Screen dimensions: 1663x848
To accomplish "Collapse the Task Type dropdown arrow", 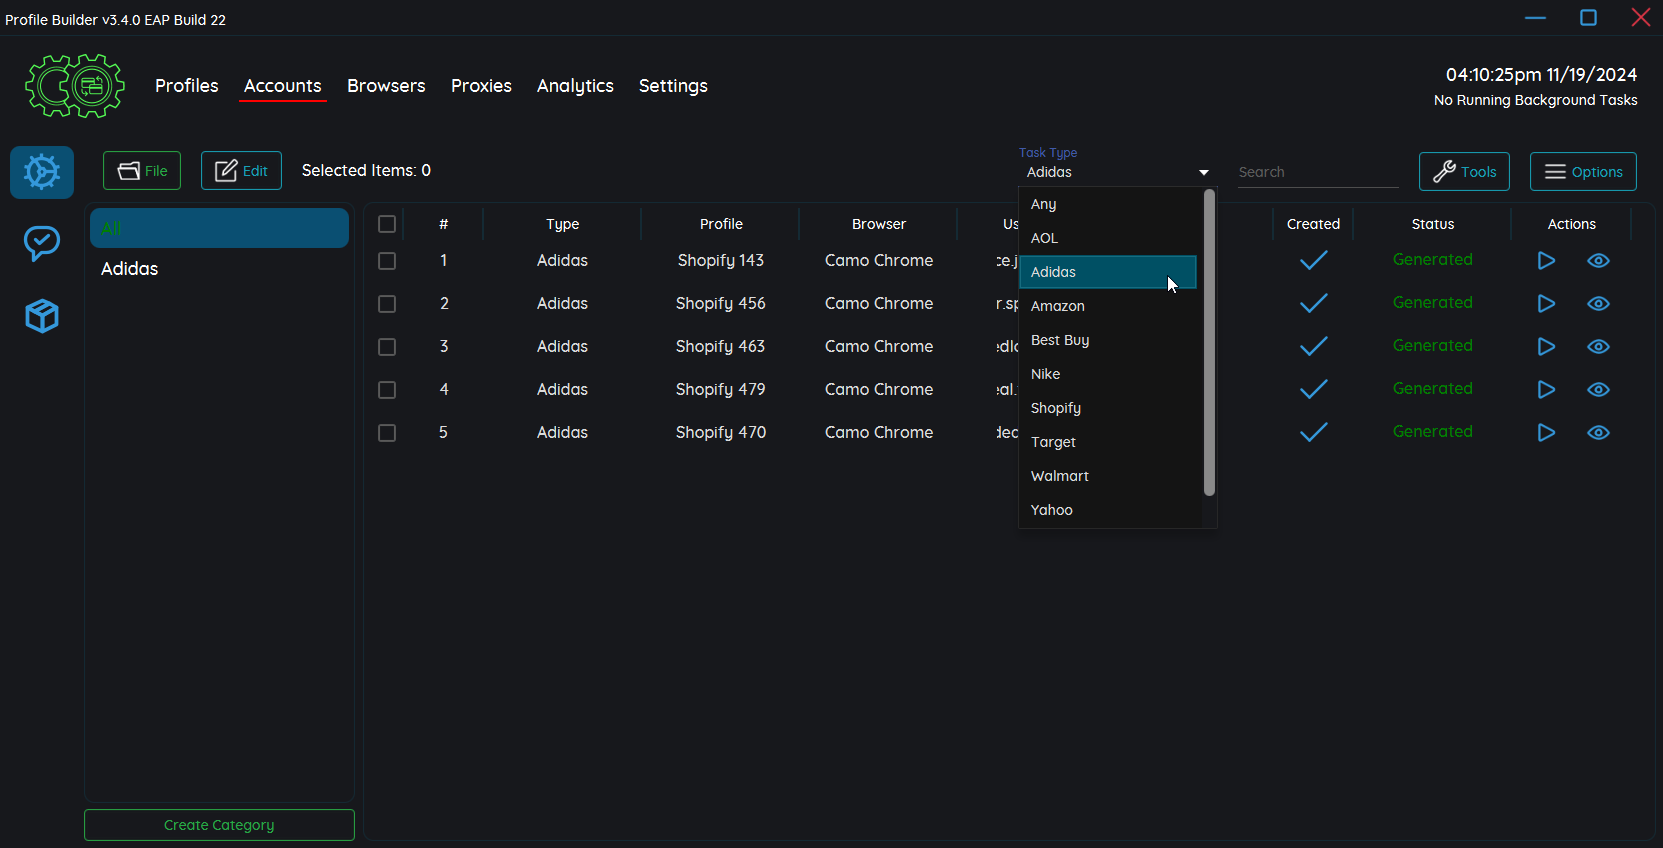I will tap(1203, 173).
